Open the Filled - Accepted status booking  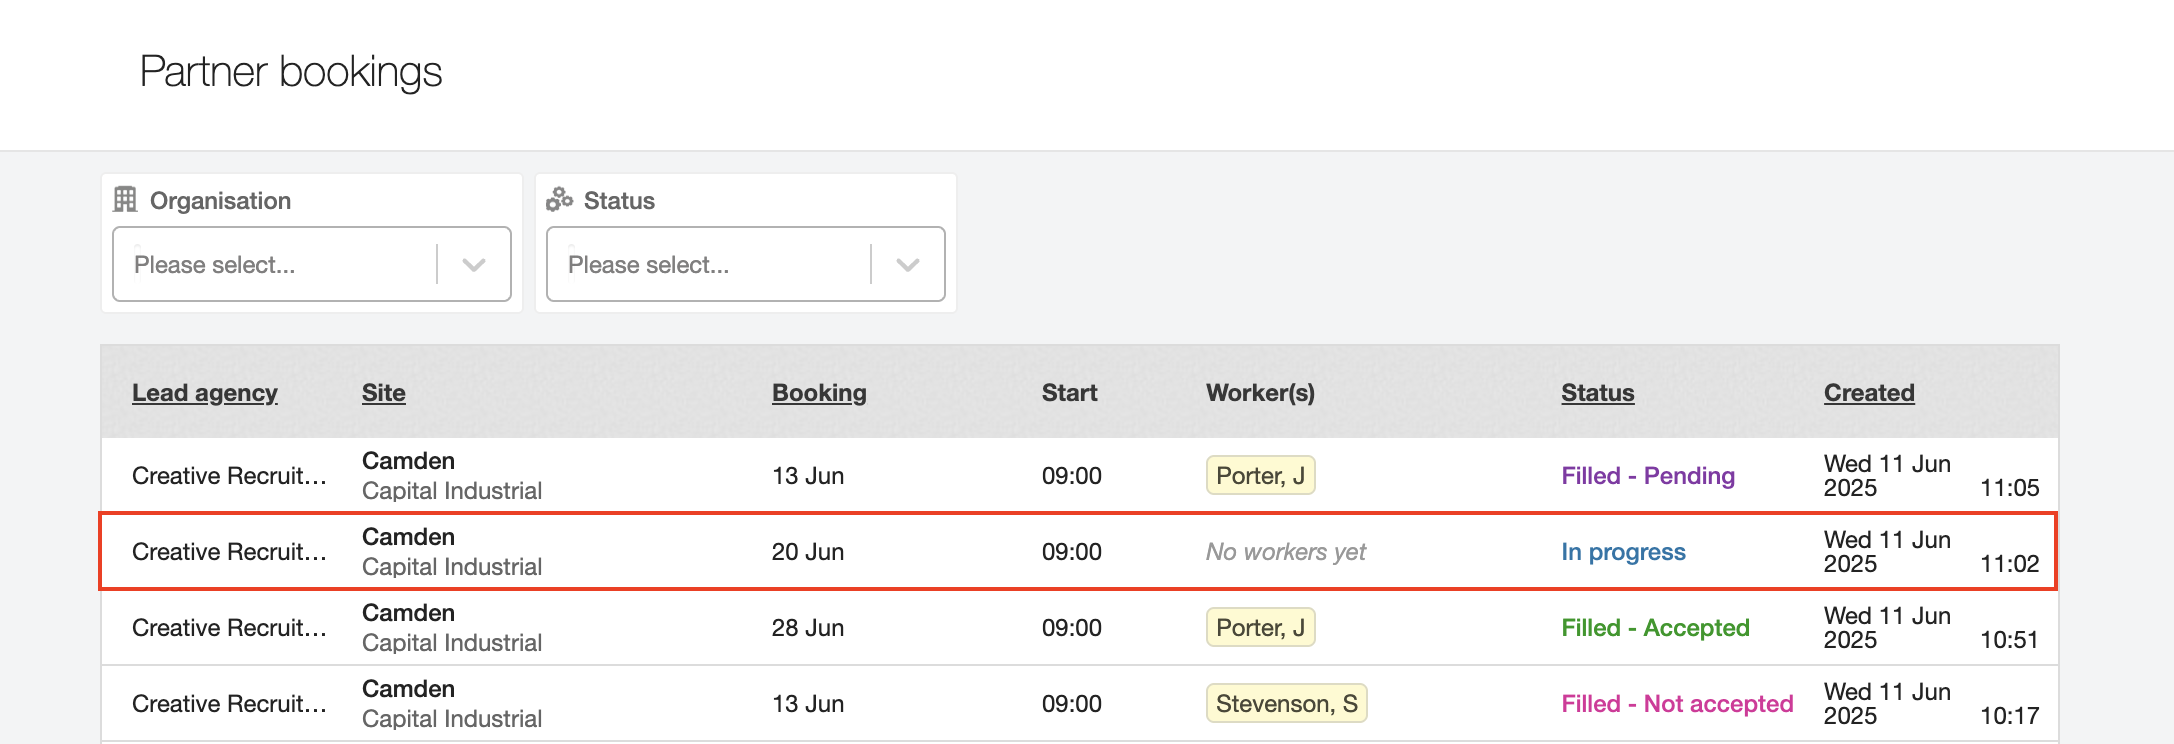(1655, 628)
